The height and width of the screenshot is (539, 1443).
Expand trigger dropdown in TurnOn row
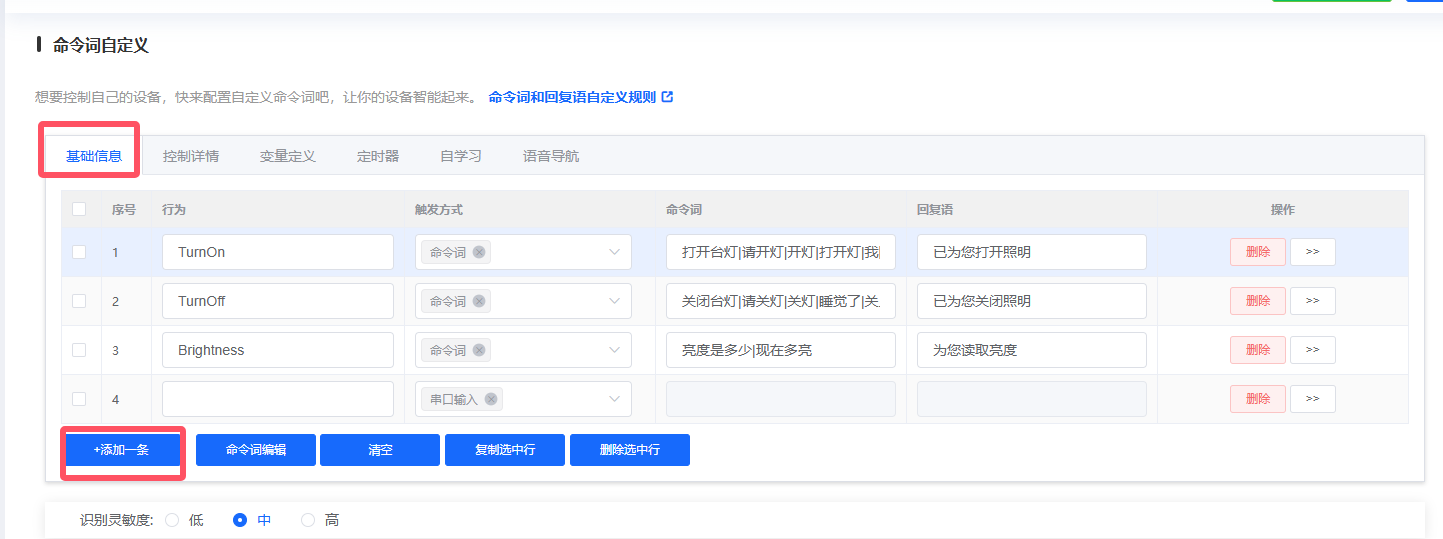click(614, 252)
